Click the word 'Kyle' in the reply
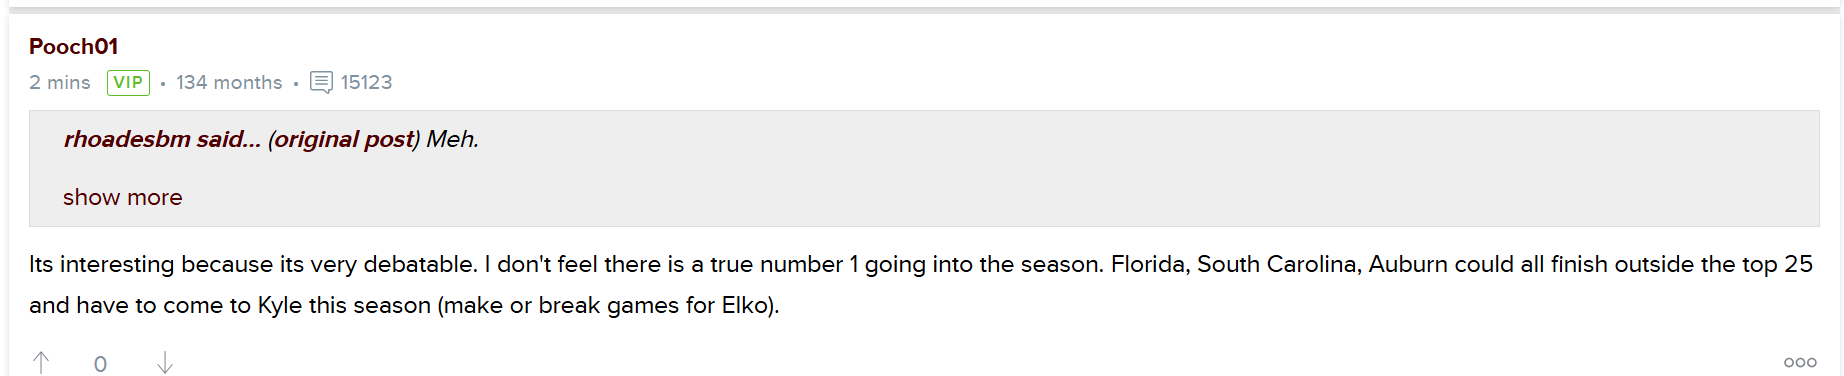 280,305
